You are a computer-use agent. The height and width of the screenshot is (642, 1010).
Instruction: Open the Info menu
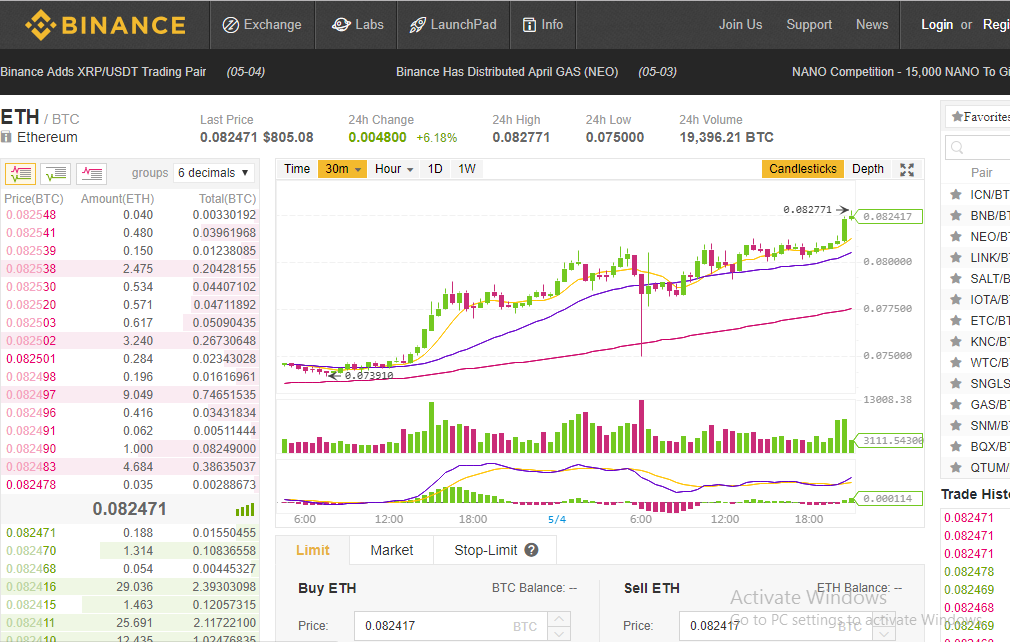543,25
